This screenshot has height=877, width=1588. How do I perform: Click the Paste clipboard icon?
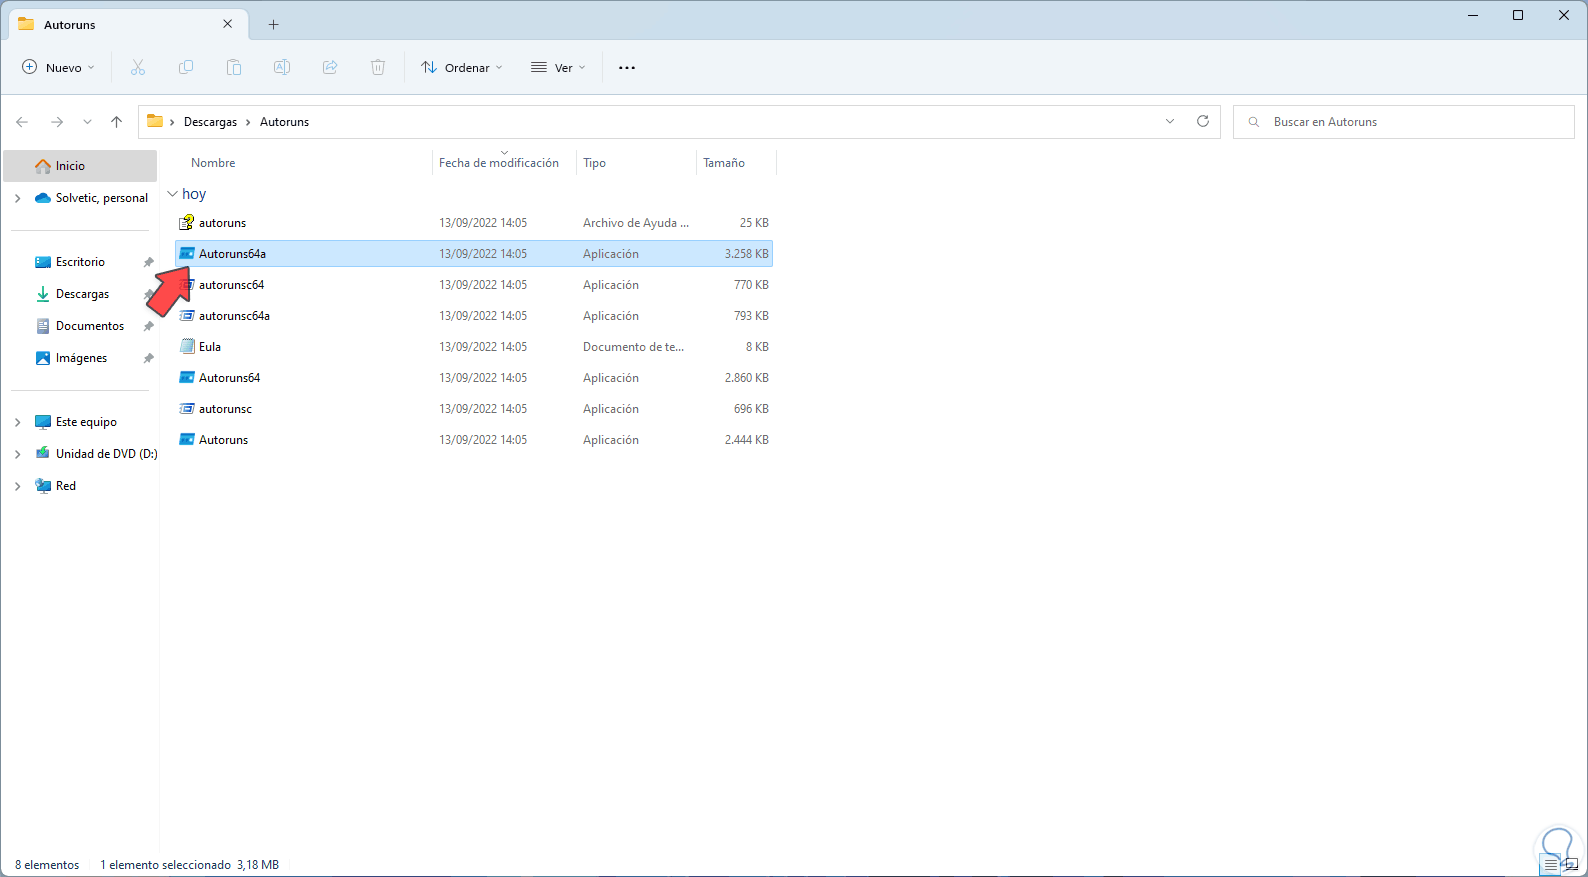point(234,67)
